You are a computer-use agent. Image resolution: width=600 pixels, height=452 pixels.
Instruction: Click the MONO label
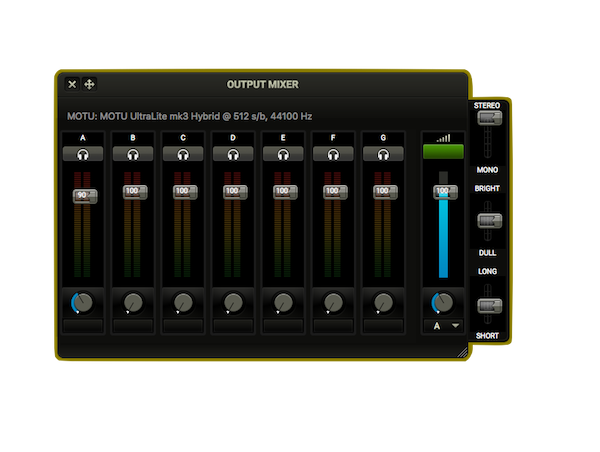(x=487, y=170)
